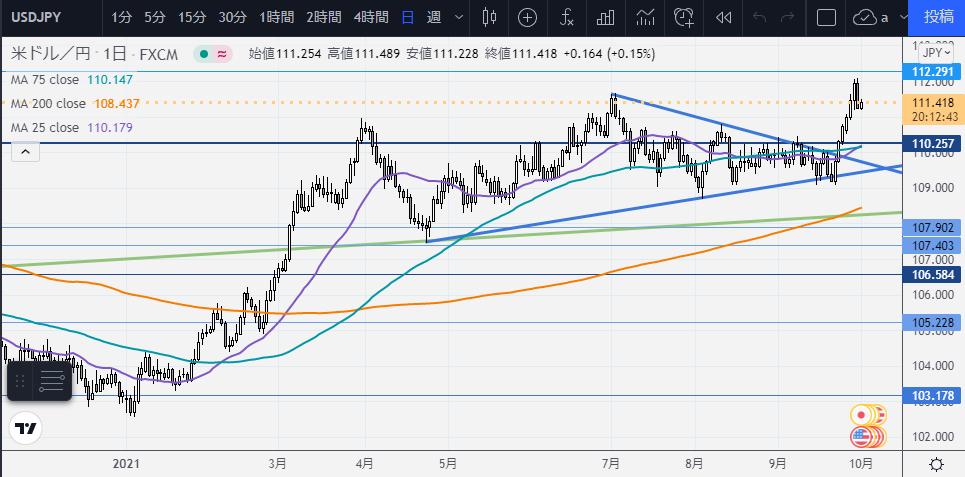The width and height of the screenshot is (965, 477).
Task: Click the 106.584 price level label
Action: (932, 275)
